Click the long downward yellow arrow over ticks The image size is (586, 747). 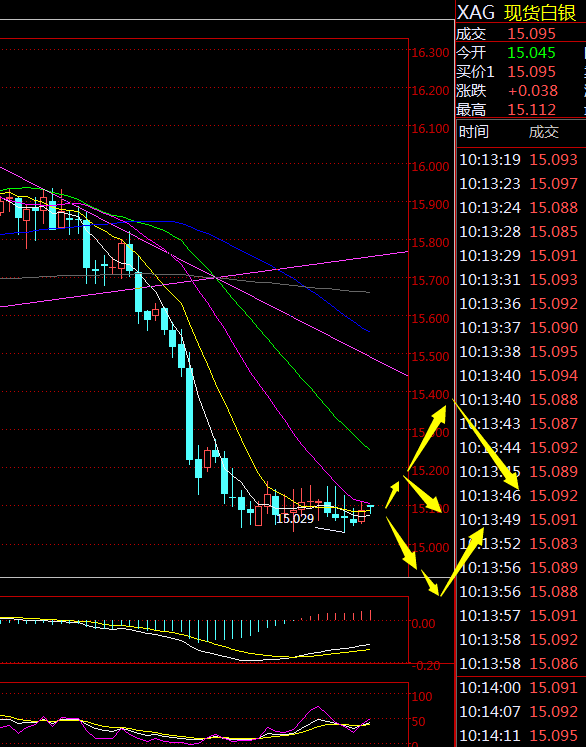point(485,445)
